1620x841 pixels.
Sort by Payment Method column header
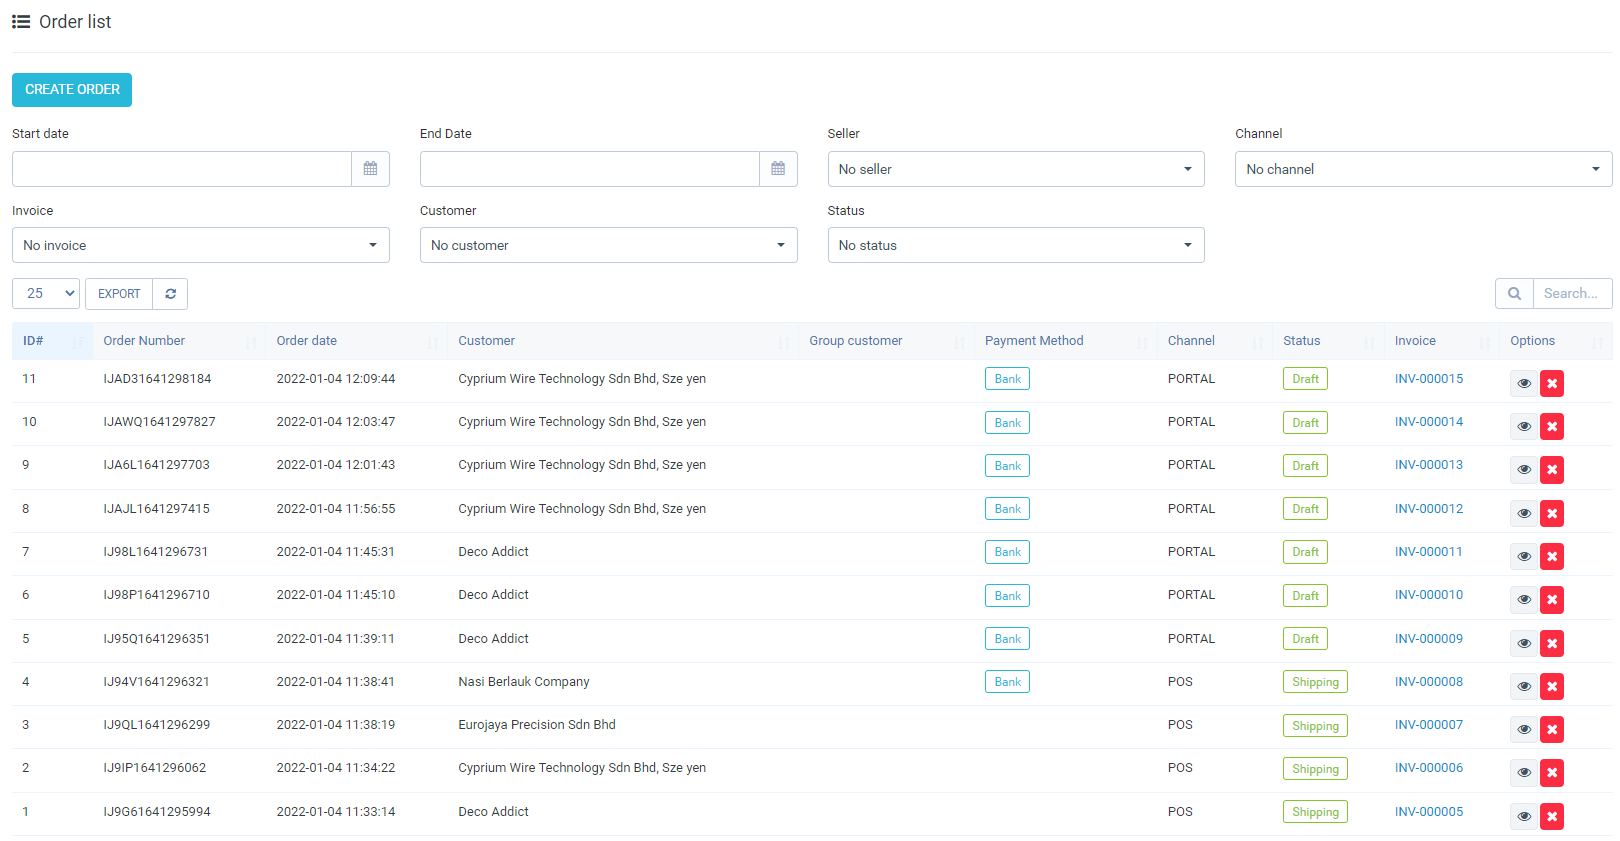[1034, 341]
